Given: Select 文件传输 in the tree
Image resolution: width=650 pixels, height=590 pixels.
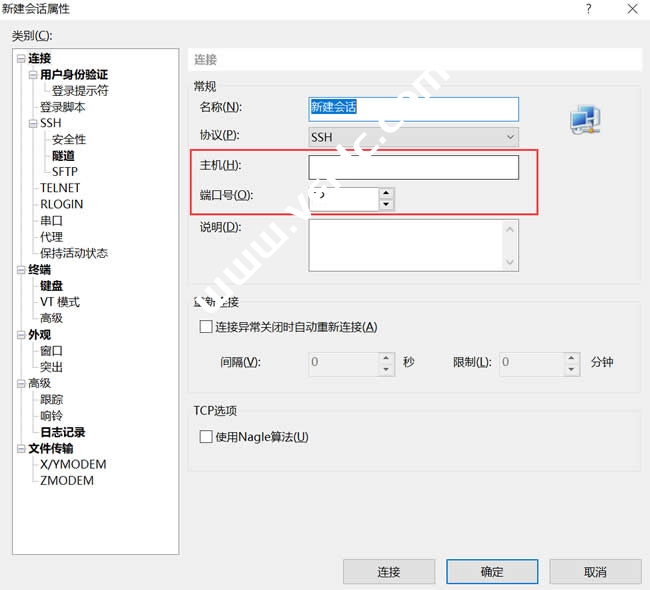Looking at the screenshot, I should [x=51, y=449].
